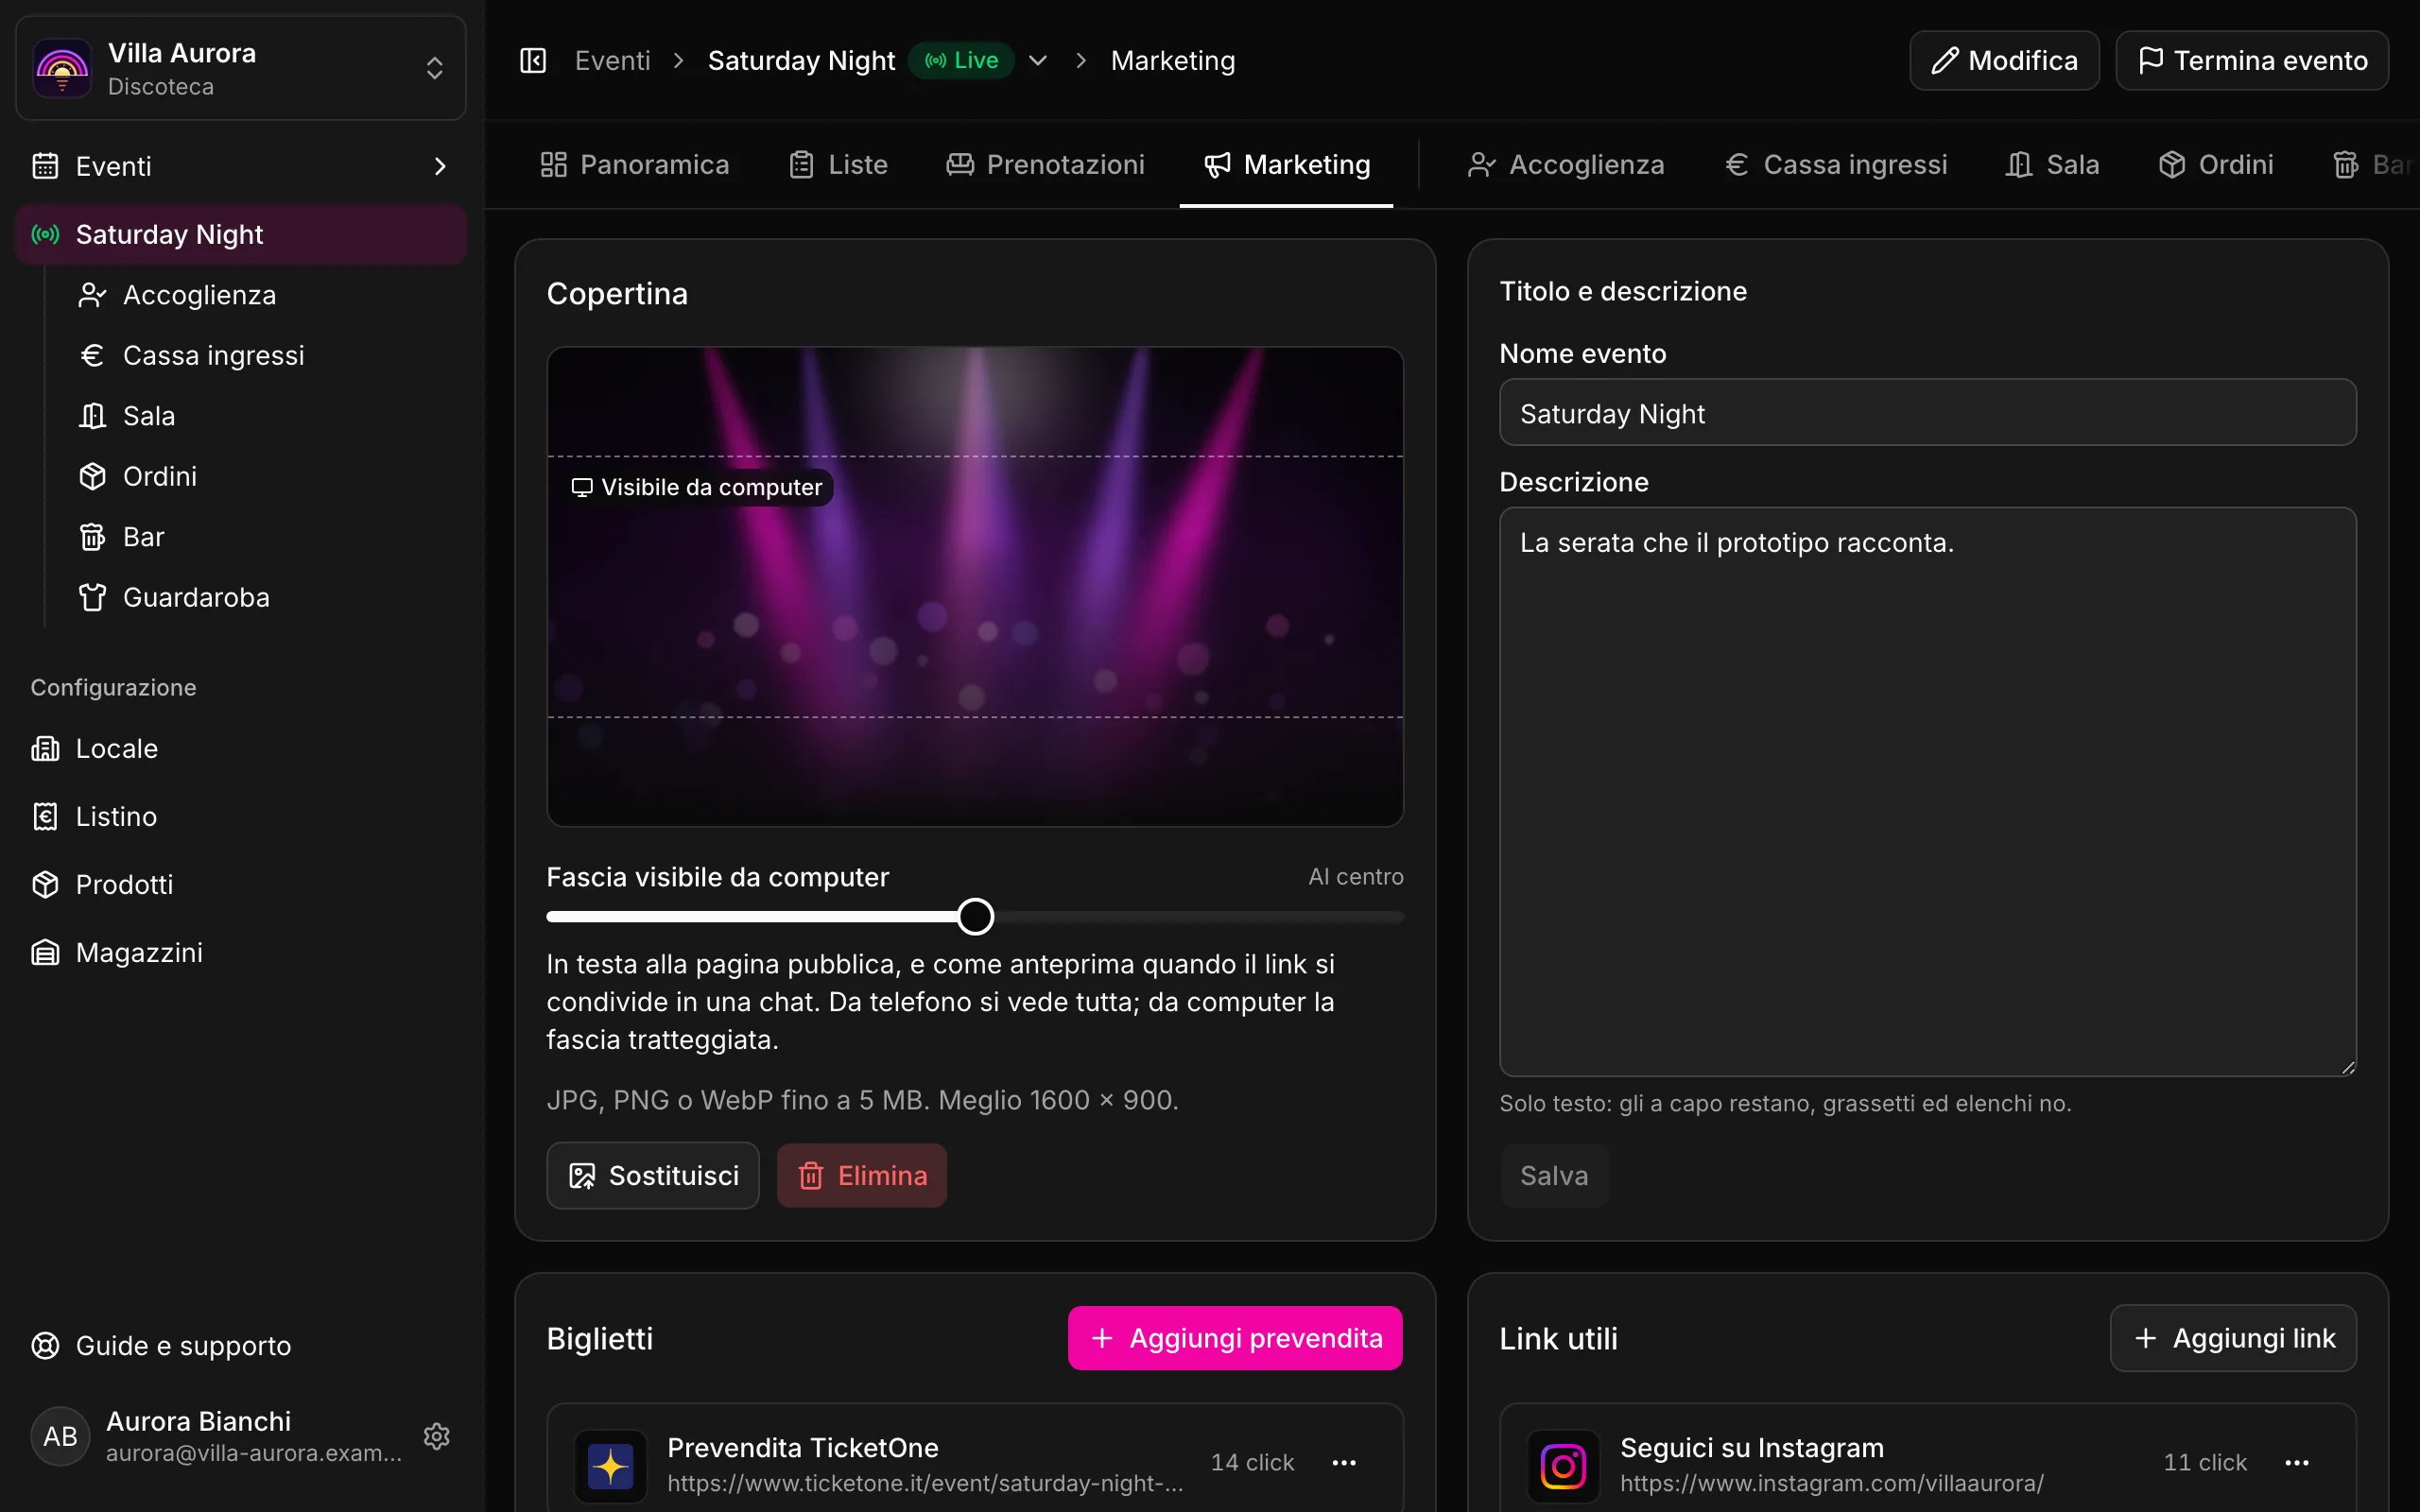Screen dimensions: 2420x1512
Task: Open more options for Seguici su Instagram
Action: click(x=2297, y=1462)
